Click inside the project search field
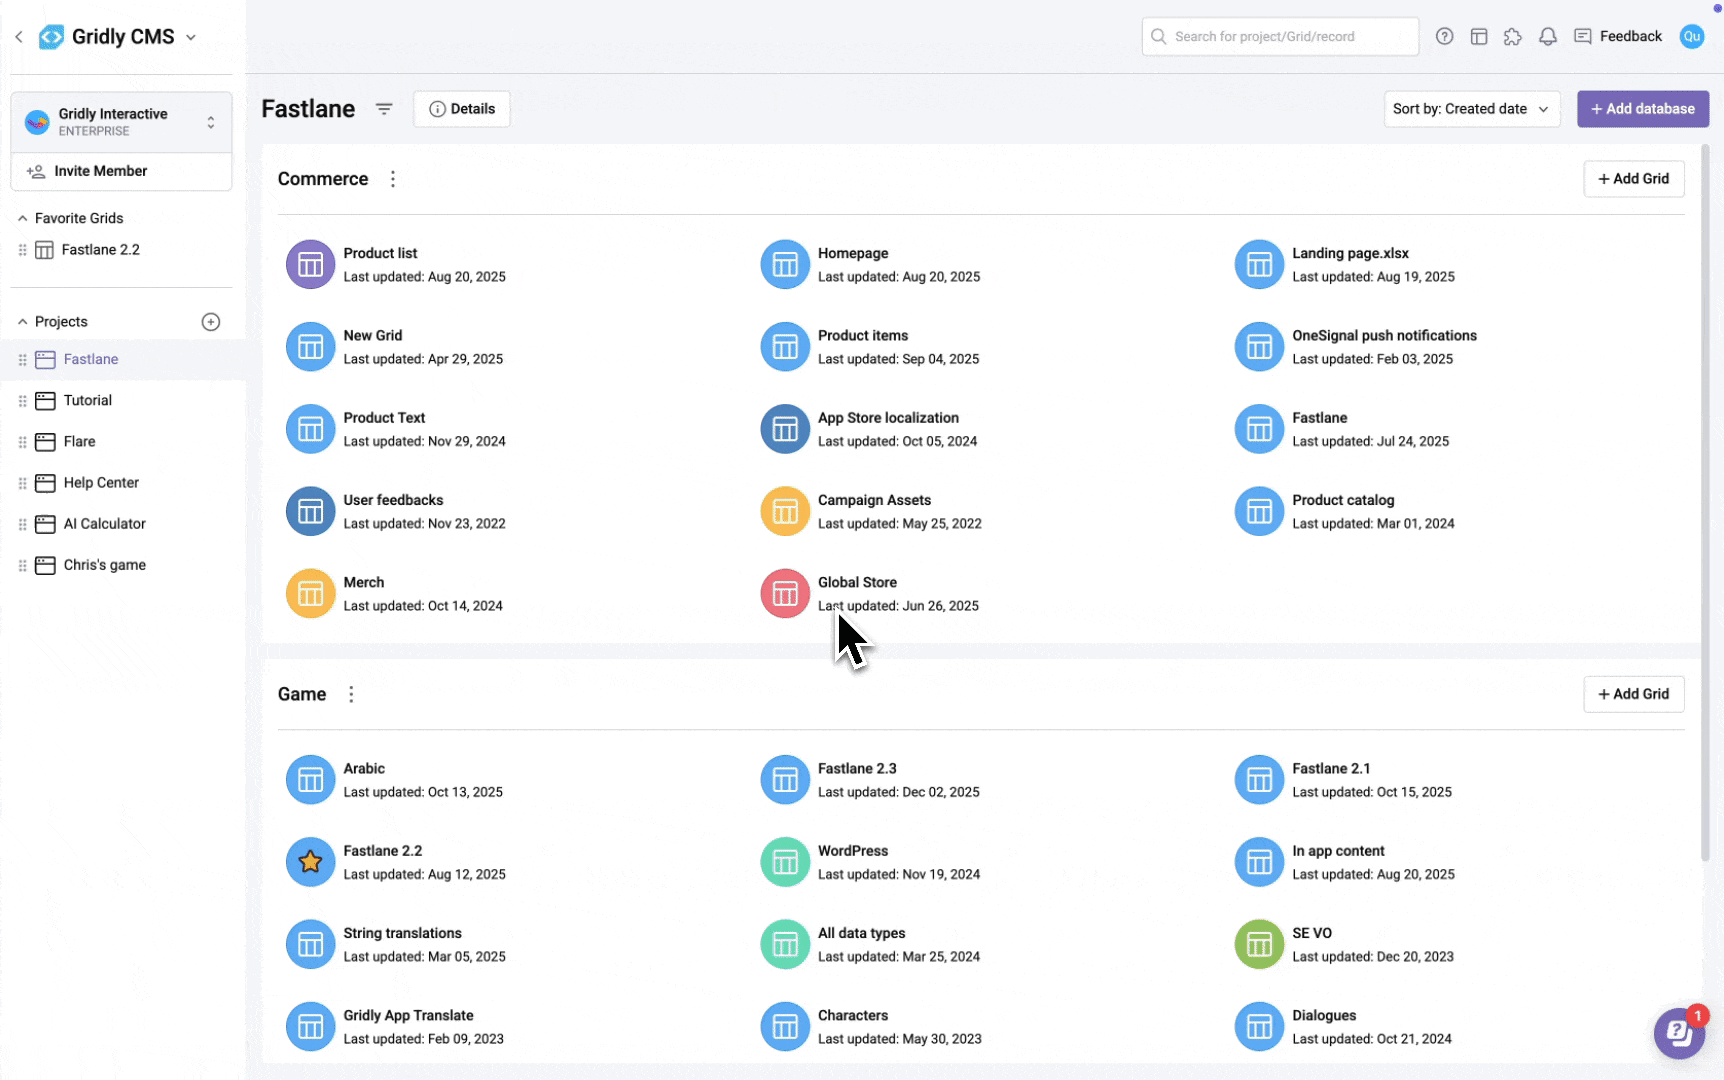 tap(1280, 36)
